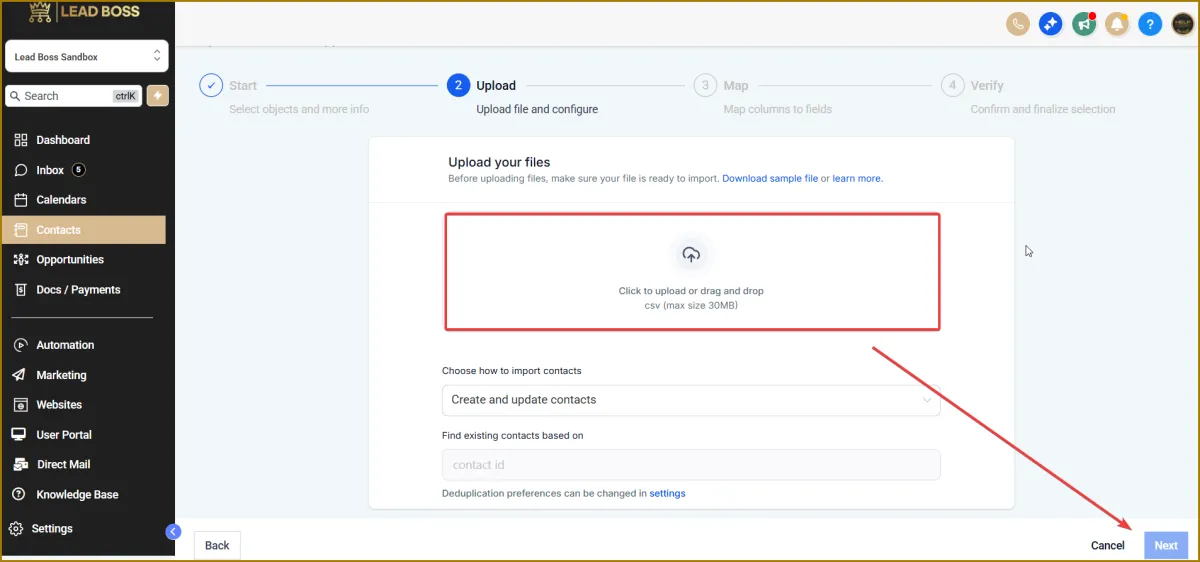Image resolution: width=1200 pixels, height=562 pixels.
Task: Click the phone dialer icon in header
Action: (1018, 24)
